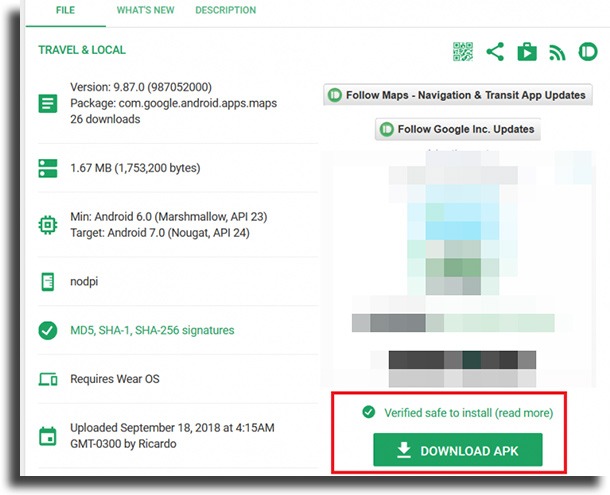Click the nodpi screen icon
Screen dimensions: 610x495
point(48,281)
